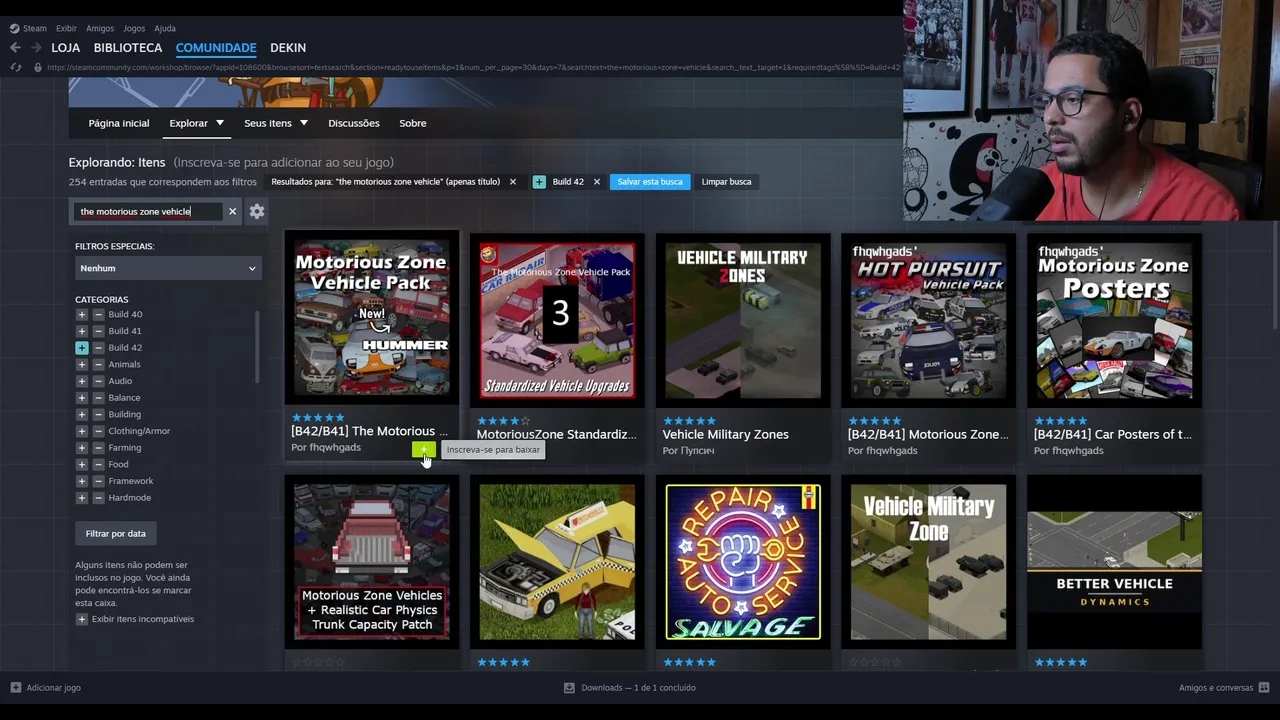Open the DEKIN profile tab

tap(288, 48)
